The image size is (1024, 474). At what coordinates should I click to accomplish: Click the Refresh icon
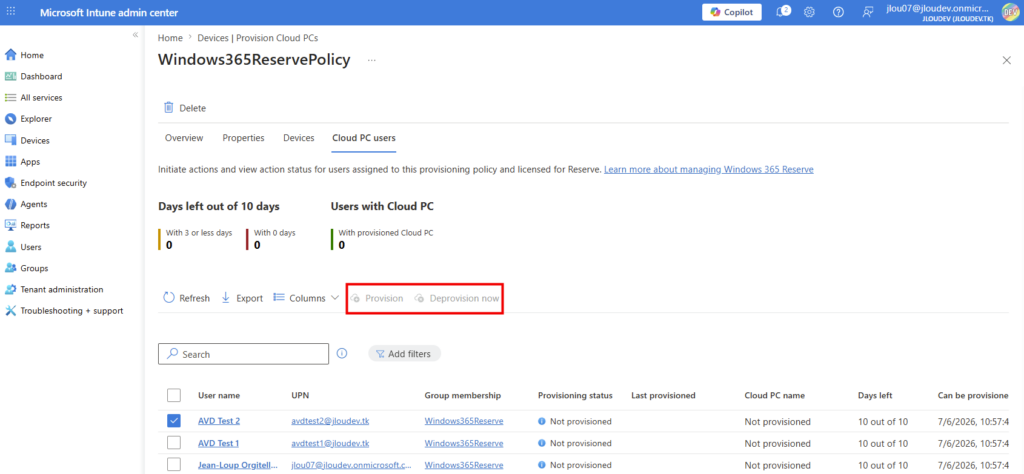click(168, 298)
